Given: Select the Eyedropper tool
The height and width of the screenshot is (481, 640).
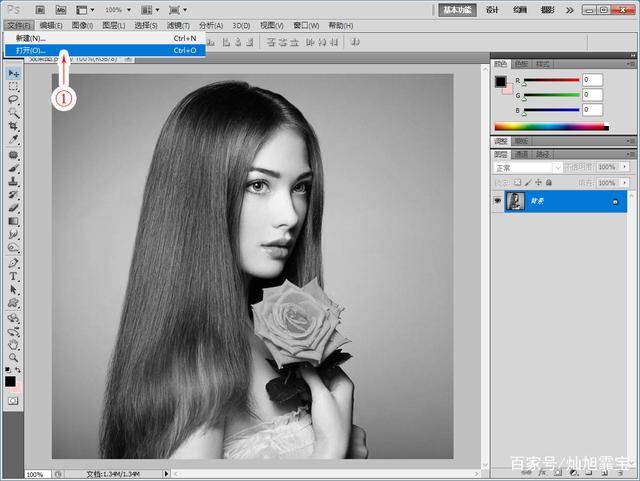Looking at the screenshot, I should [13, 140].
